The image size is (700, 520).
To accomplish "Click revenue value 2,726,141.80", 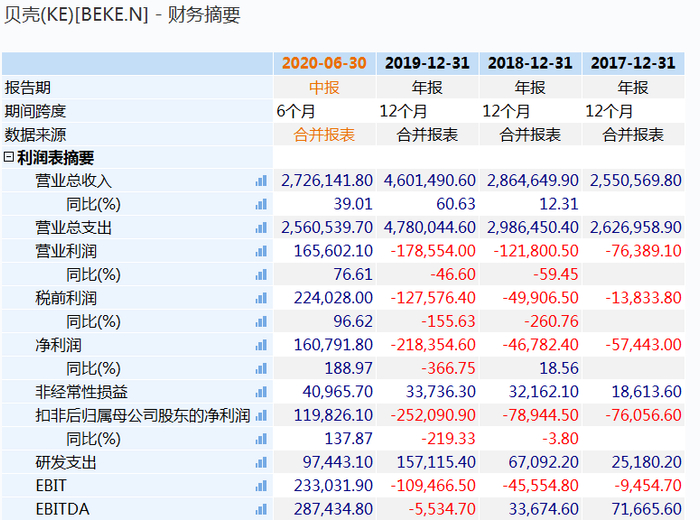I will [327, 181].
